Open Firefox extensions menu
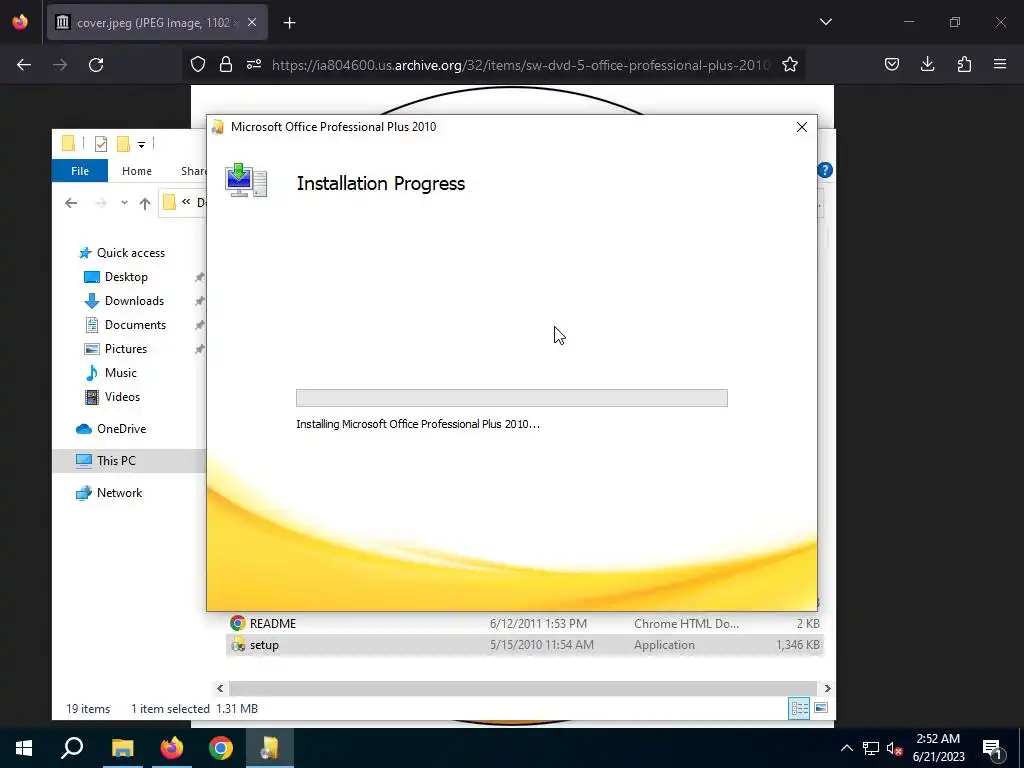Screen dimensions: 1024x768 [x=964, y=64]
